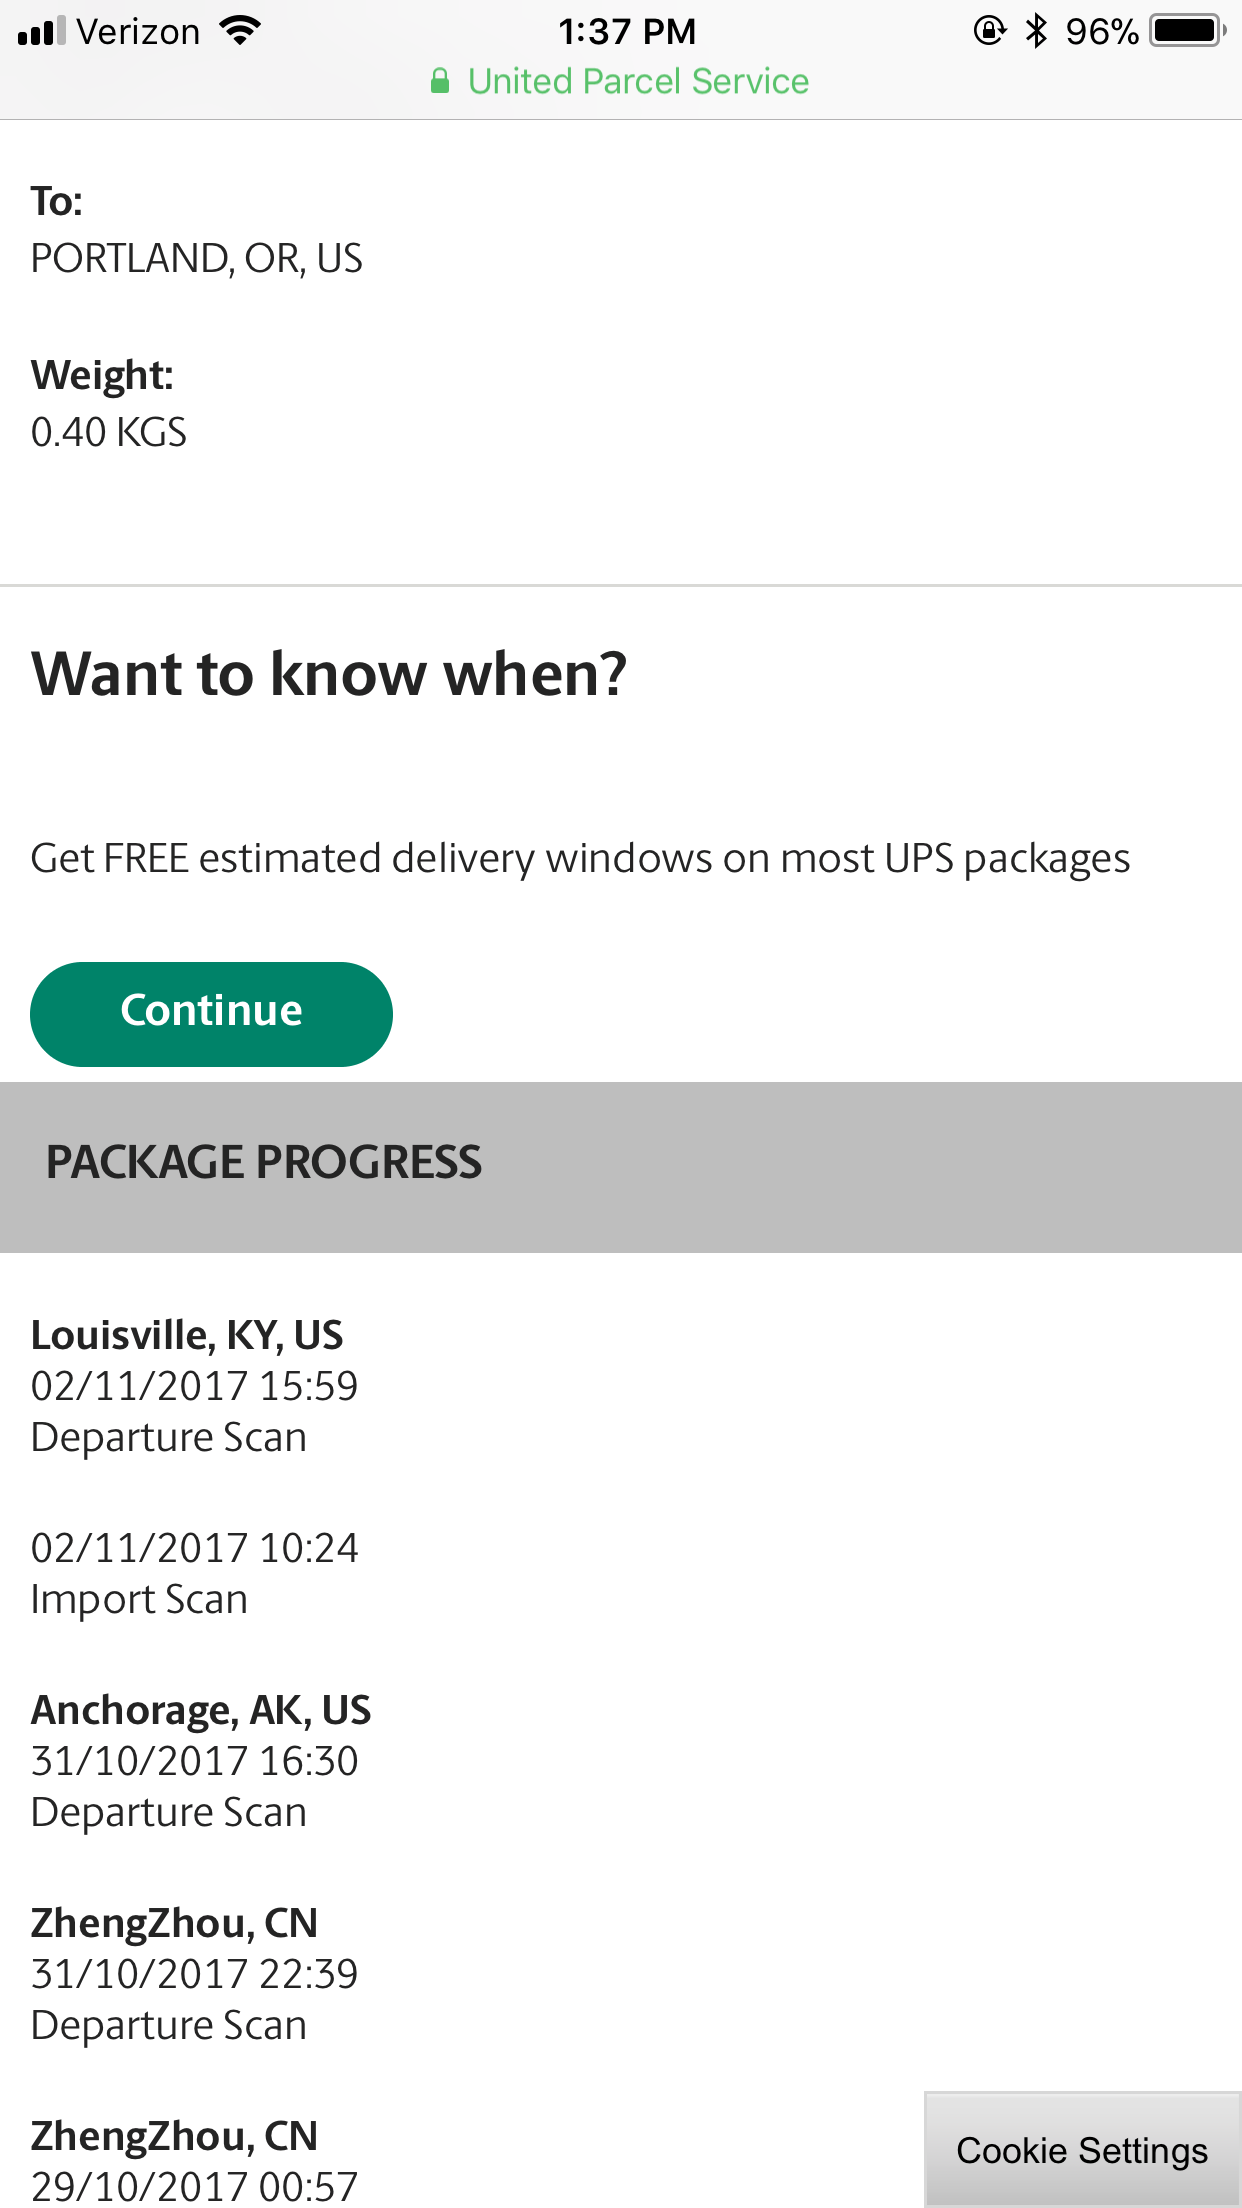
Task: Tap the green padlock security icon
Action: [440, 81]
